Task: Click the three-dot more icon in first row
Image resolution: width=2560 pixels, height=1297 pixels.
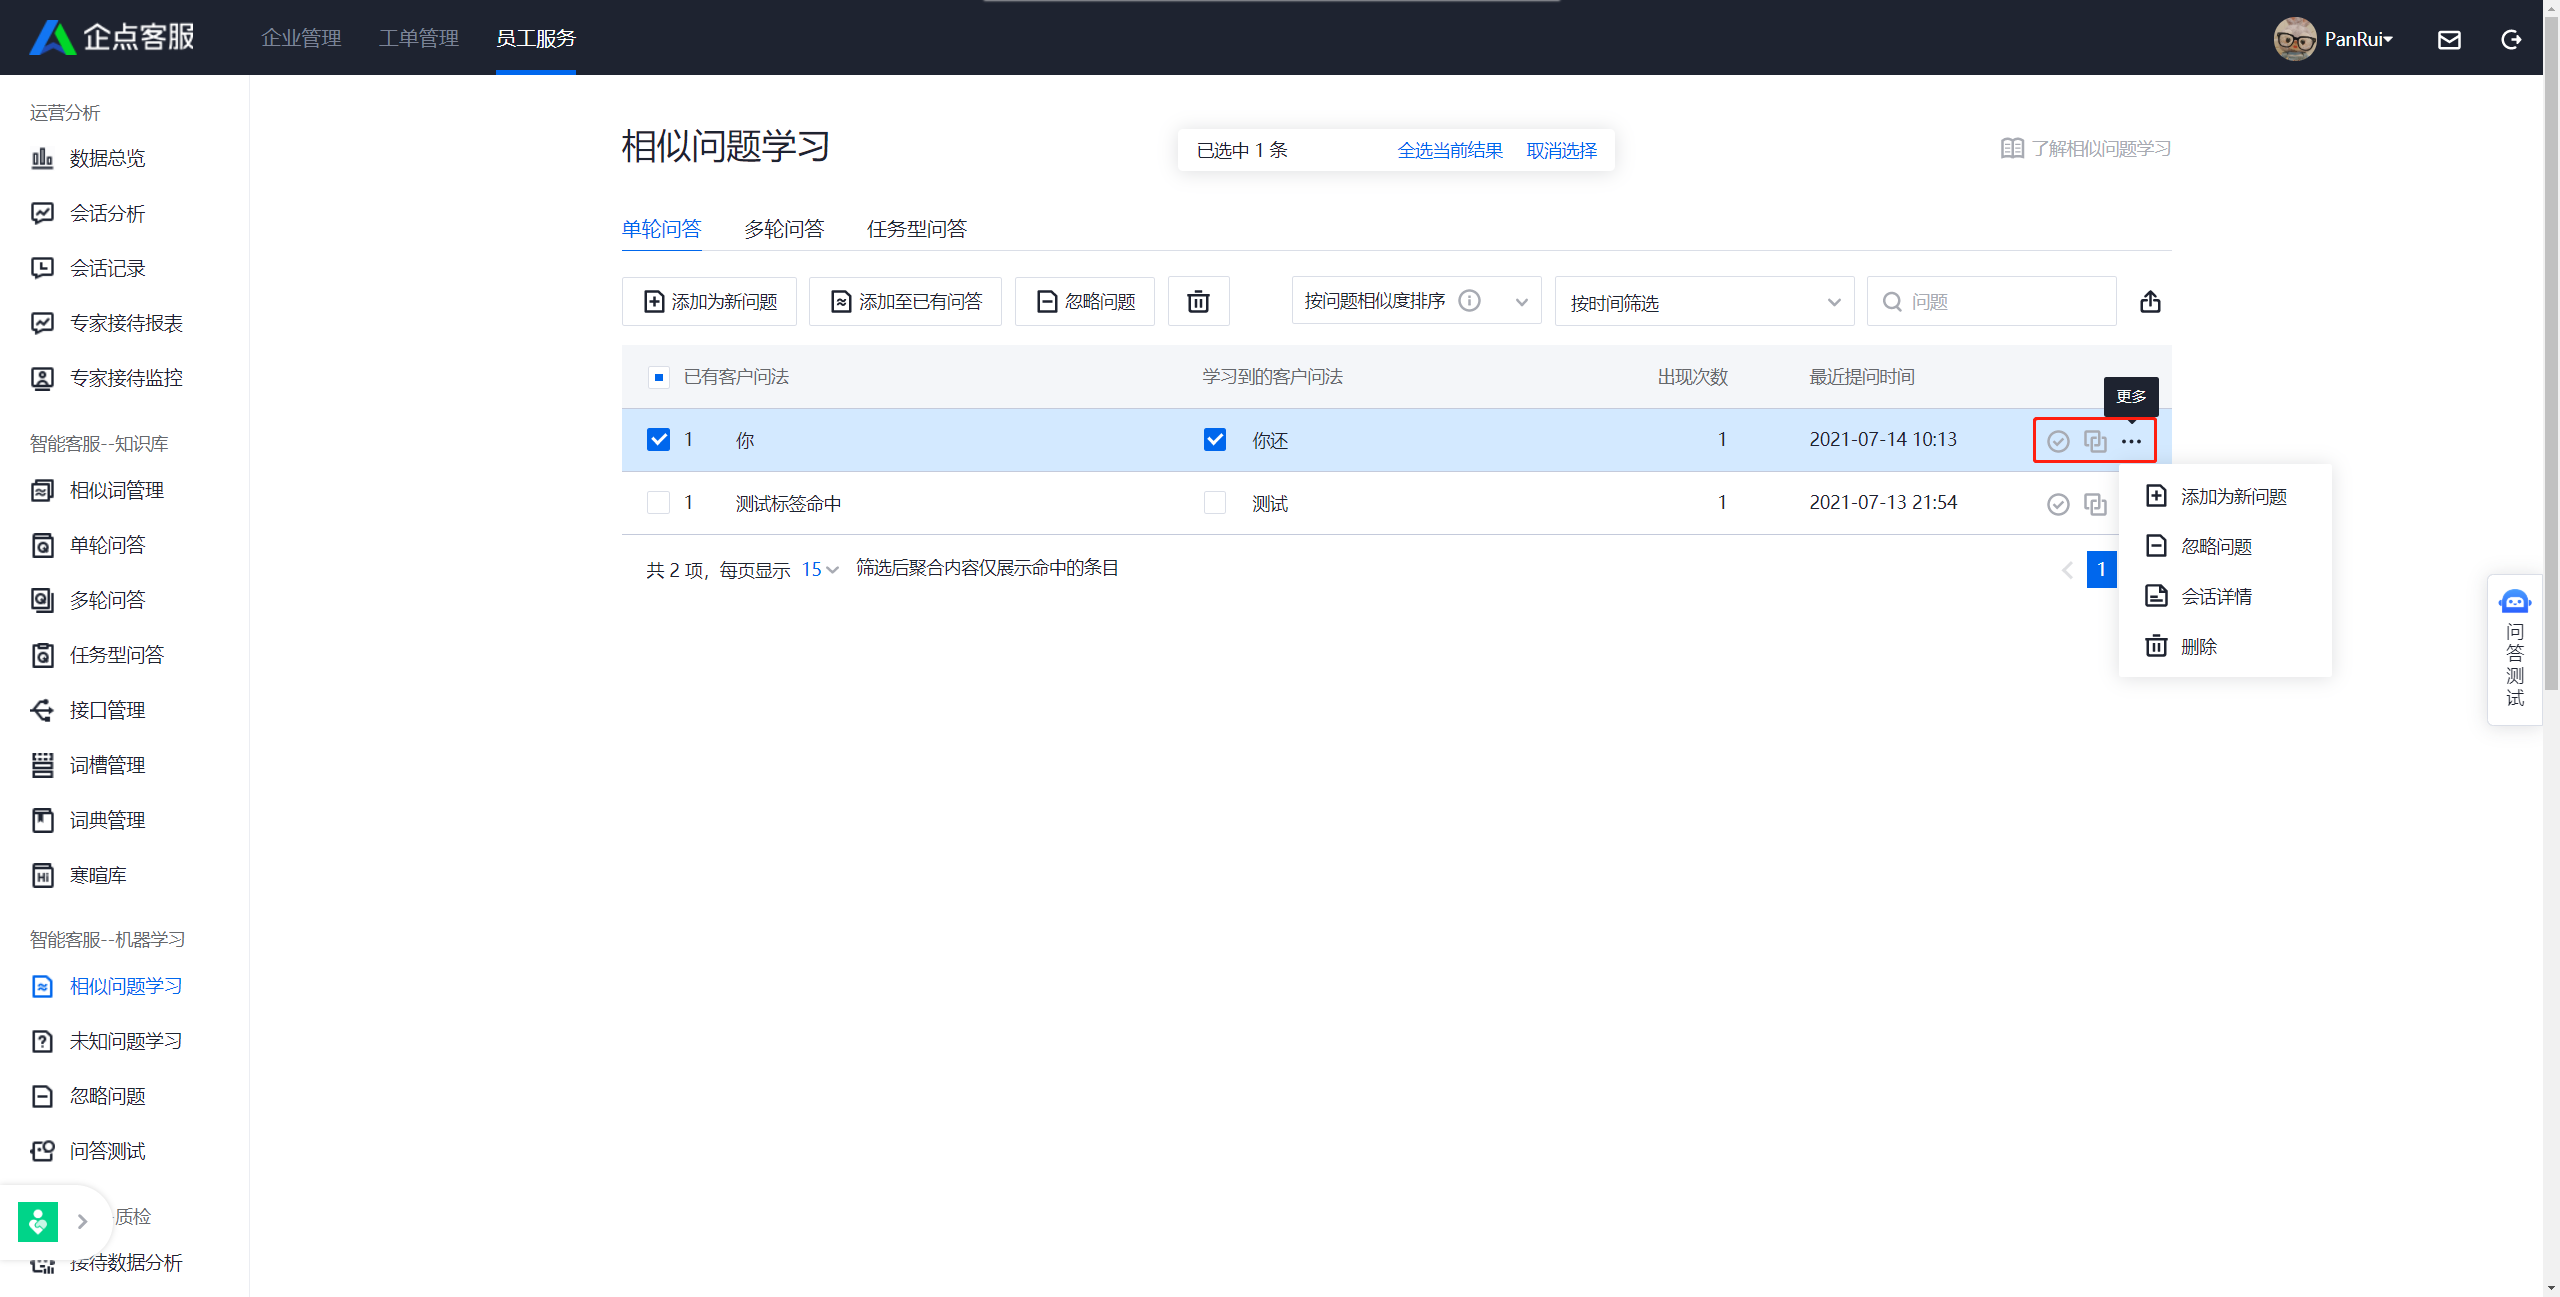Action: tap(2131, 441)
